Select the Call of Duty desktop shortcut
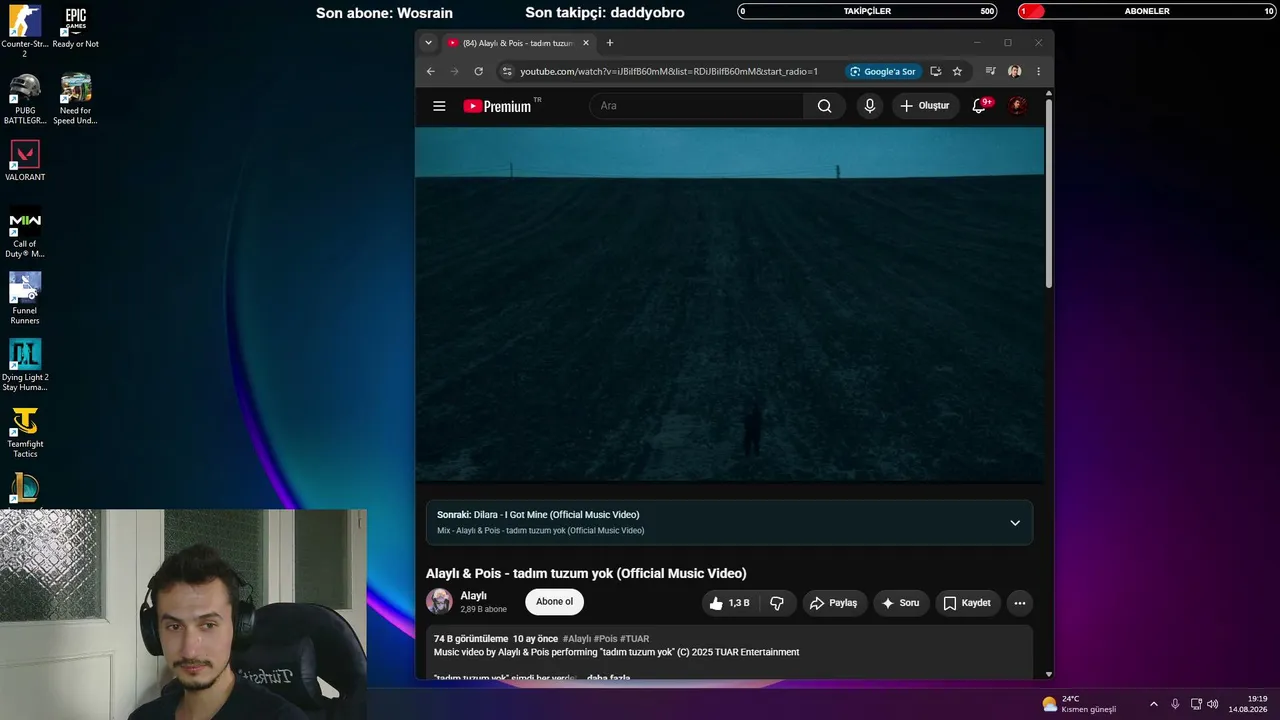This screenshot has width=1280, height=720. 25,233
